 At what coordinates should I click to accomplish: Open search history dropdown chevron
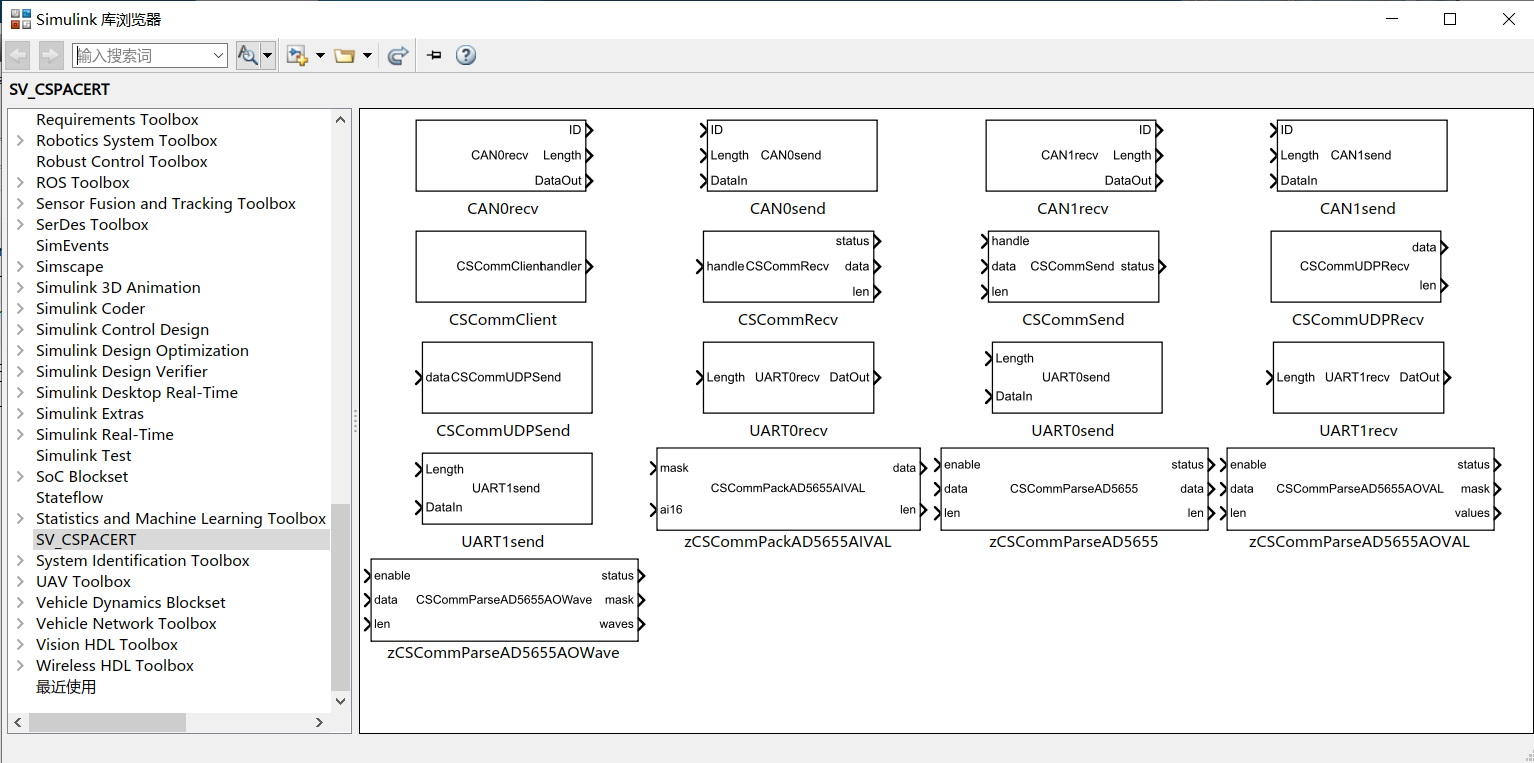click(x=219, y=56)
